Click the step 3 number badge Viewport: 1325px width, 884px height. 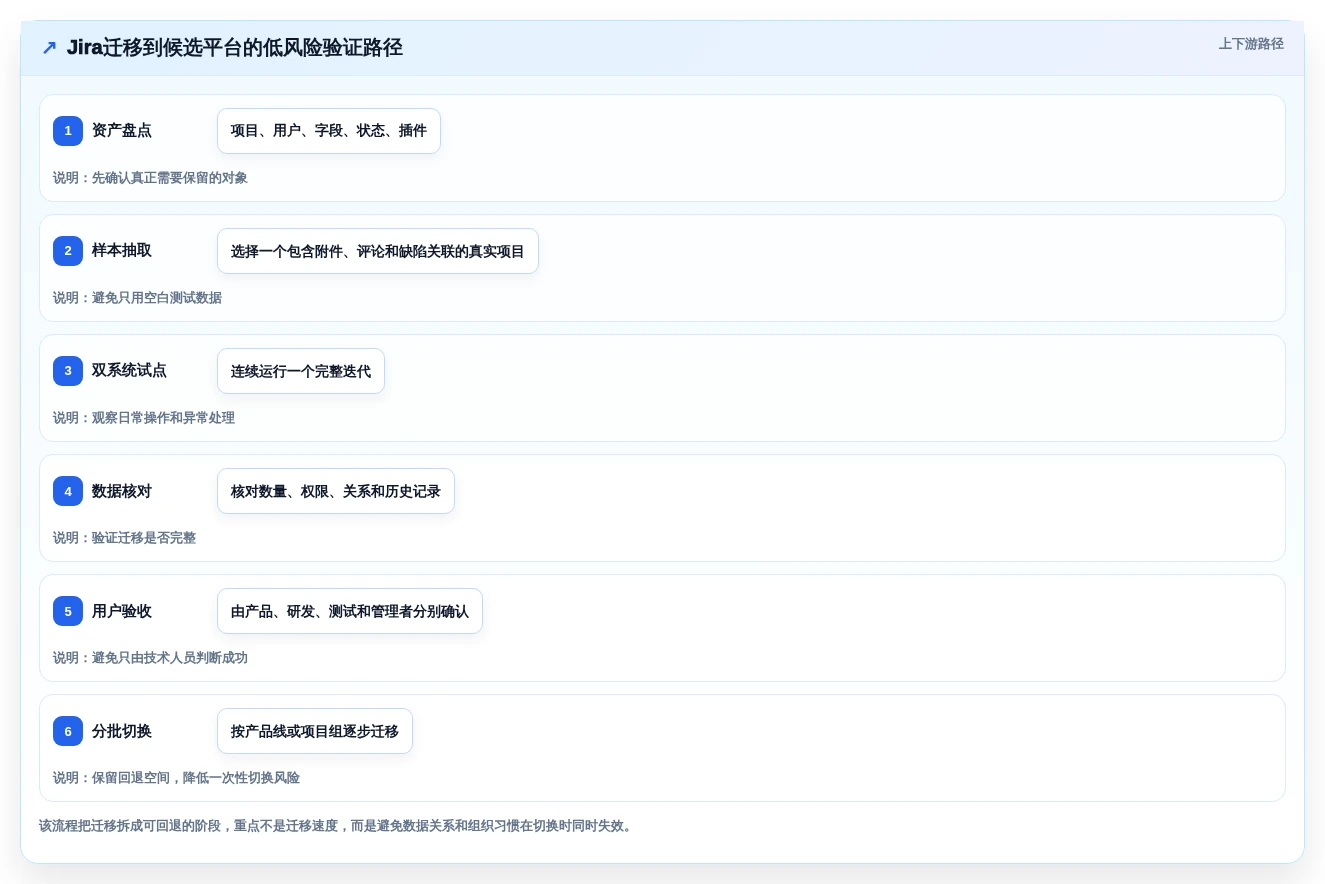[x=68, y=371]
